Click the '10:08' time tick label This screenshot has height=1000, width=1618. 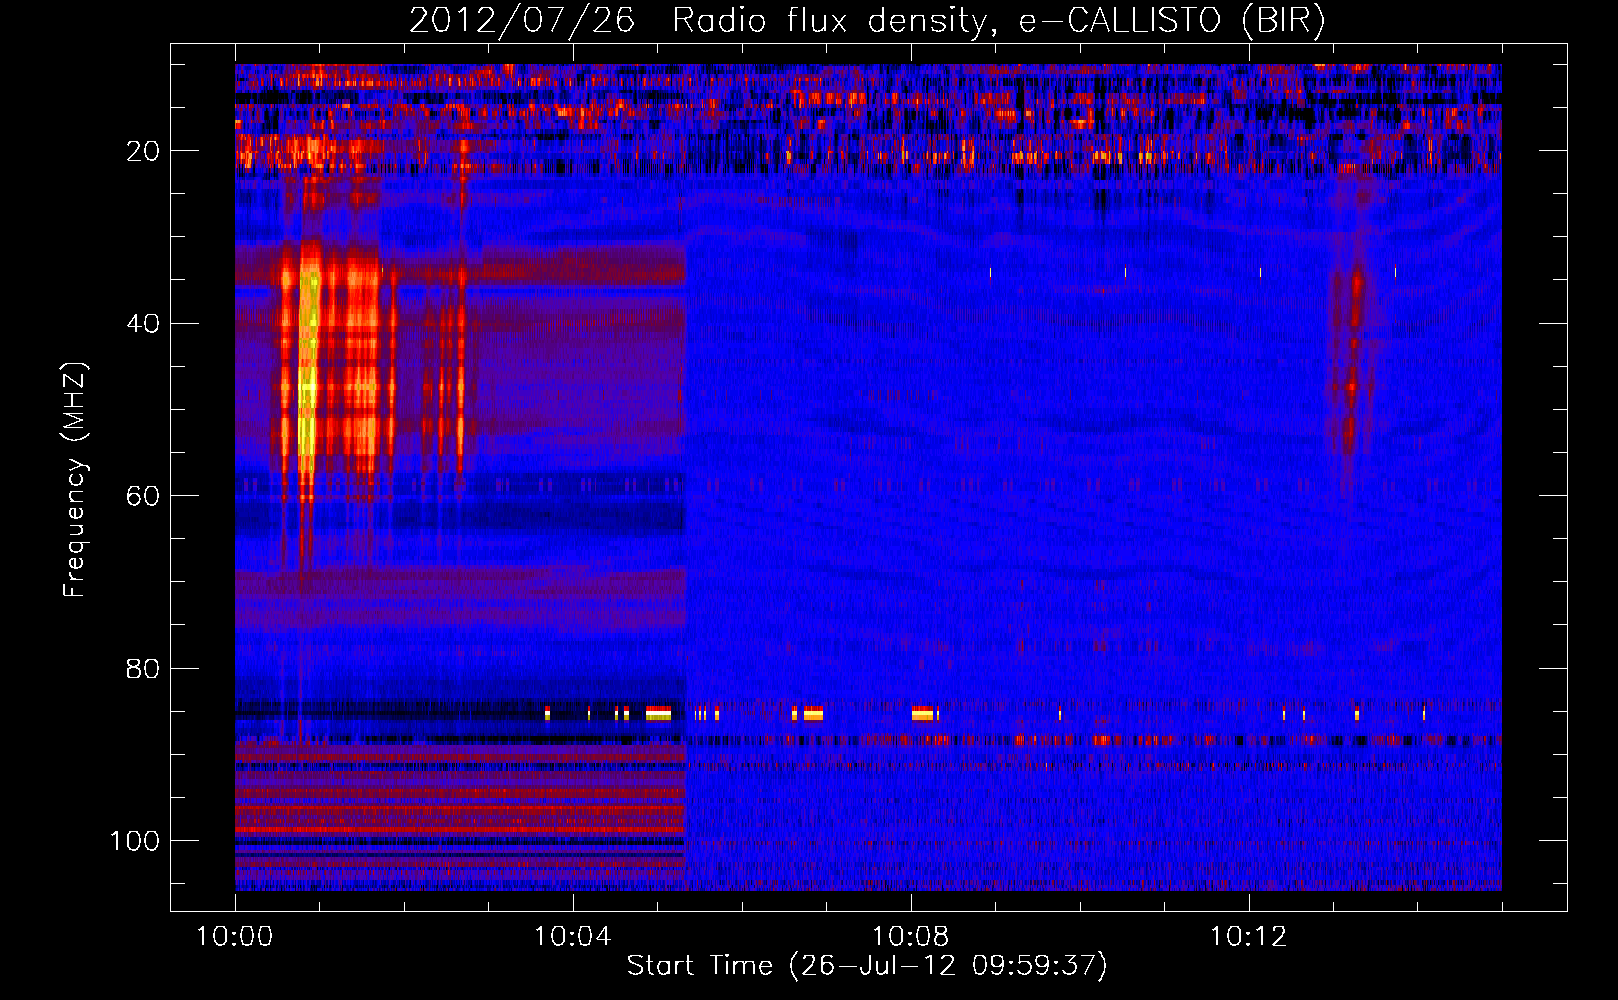pos(911,937)
